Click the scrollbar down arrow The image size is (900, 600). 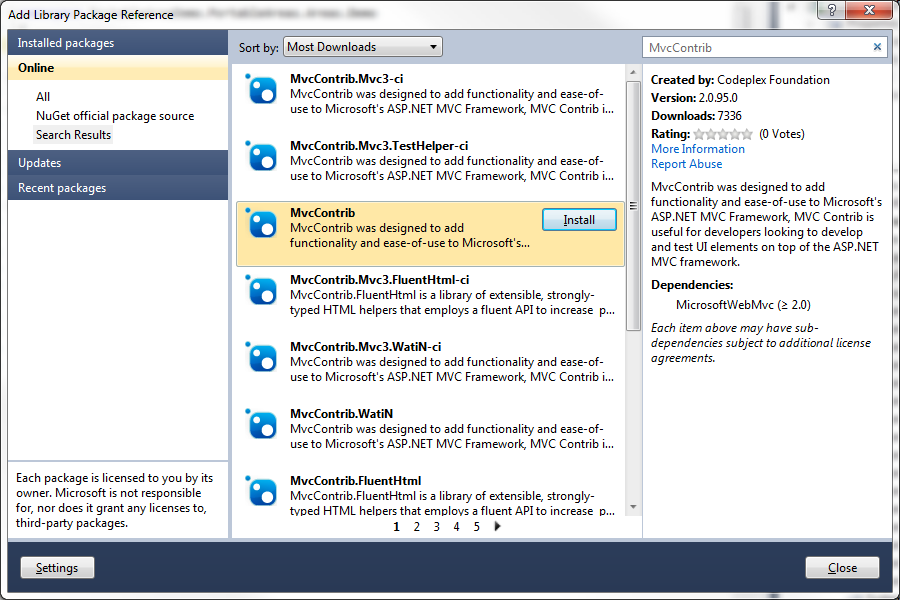coord(633,507)
